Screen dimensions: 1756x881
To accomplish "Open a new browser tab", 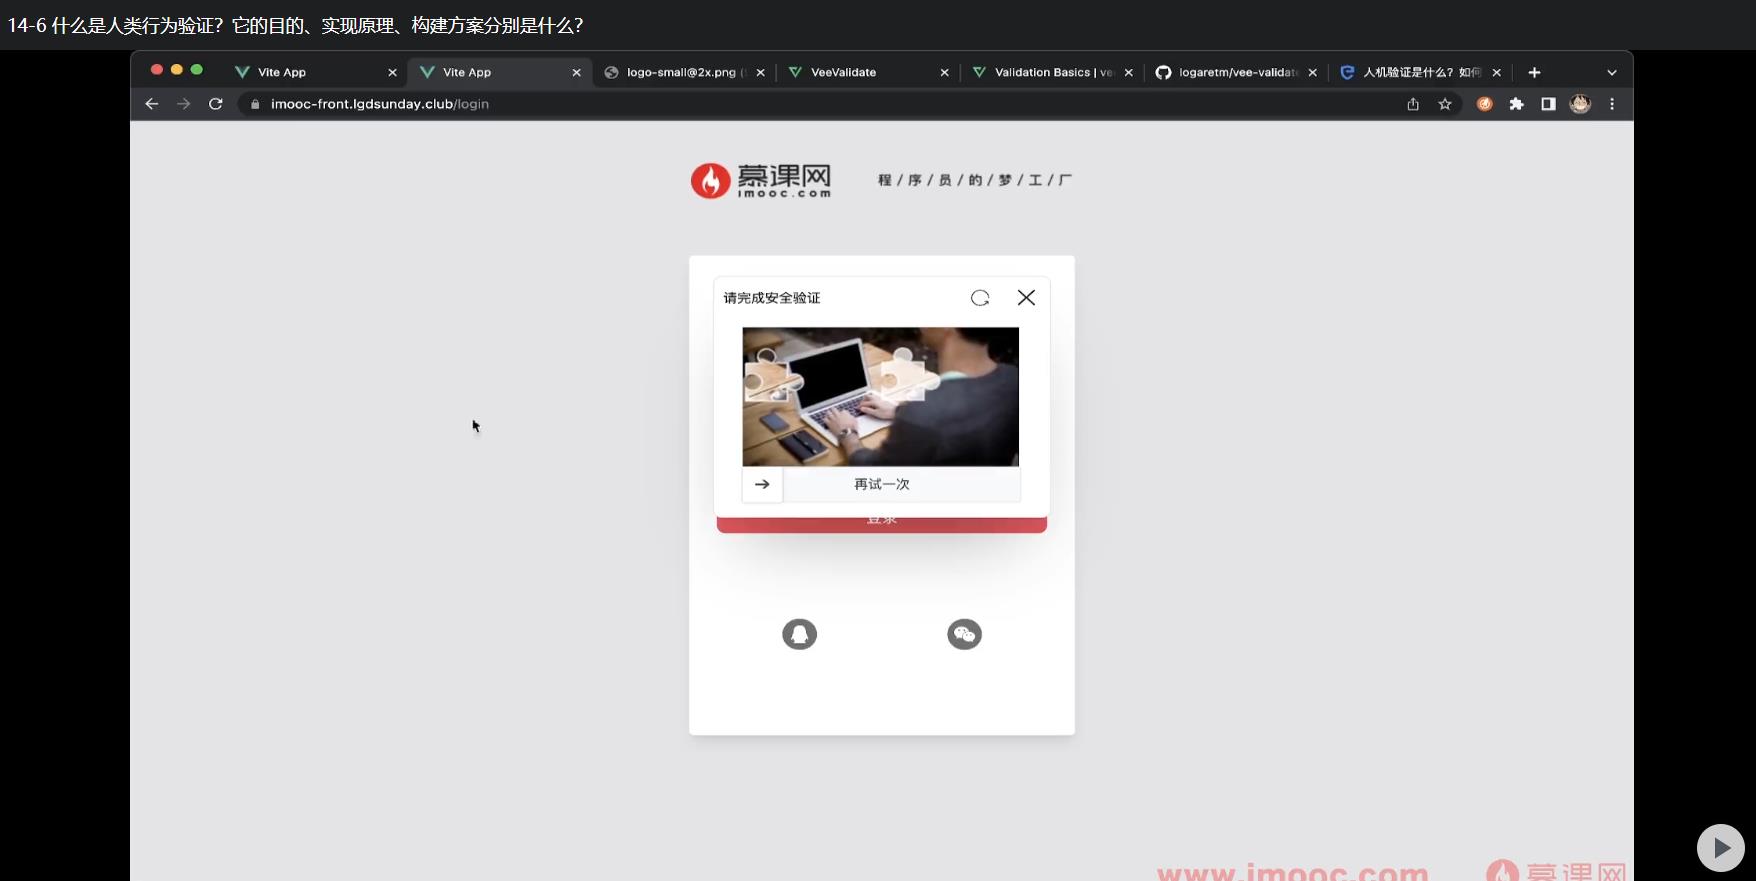I will (x=1534, y=73).
